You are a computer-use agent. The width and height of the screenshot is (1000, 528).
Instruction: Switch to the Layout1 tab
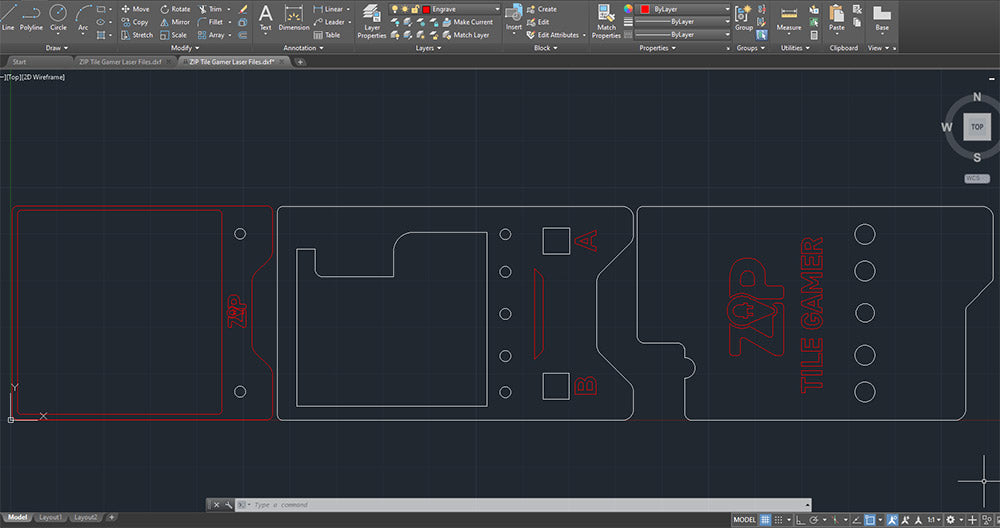[x=51, y=517]
